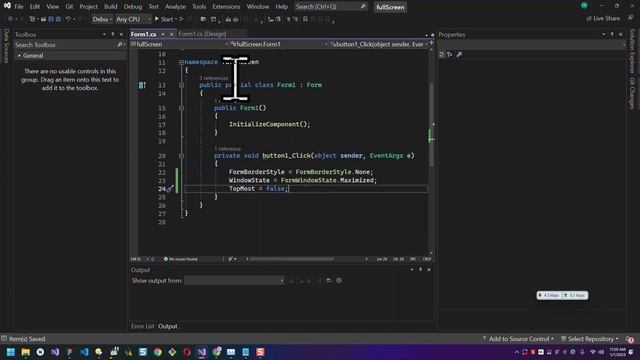The image size is (640, 360).
Task: Collapse the namespace block on line 11
Action: [181, 62]
